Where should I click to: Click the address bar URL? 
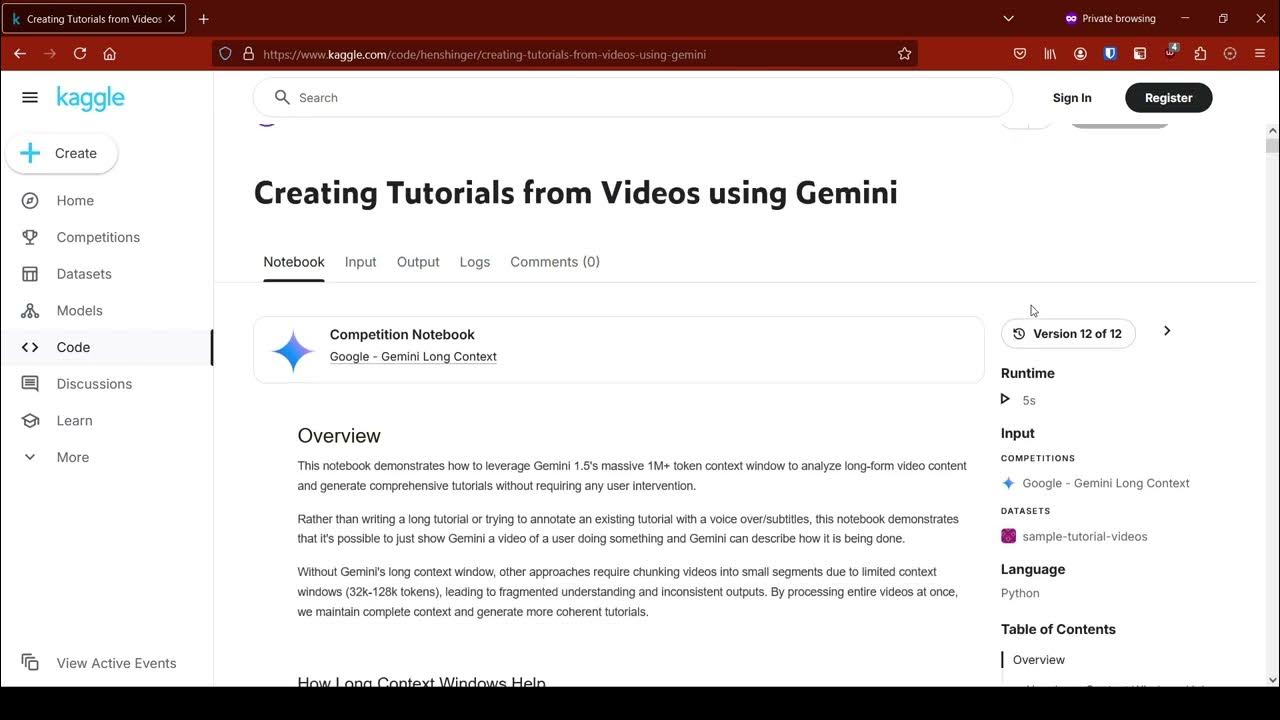tap(484, 54)
